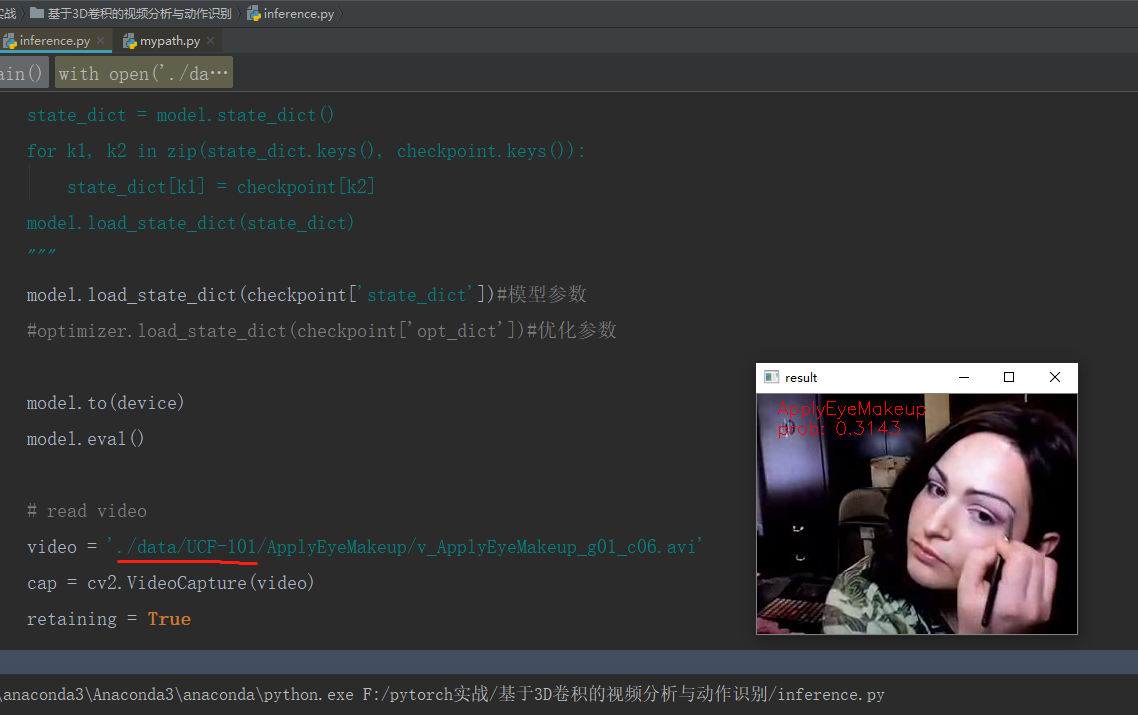This screenshot has height=715, width=1138.
Task: Click the 'for k1, k2 in zip' line
Action: pyautogui.click(x=306, y=151)
